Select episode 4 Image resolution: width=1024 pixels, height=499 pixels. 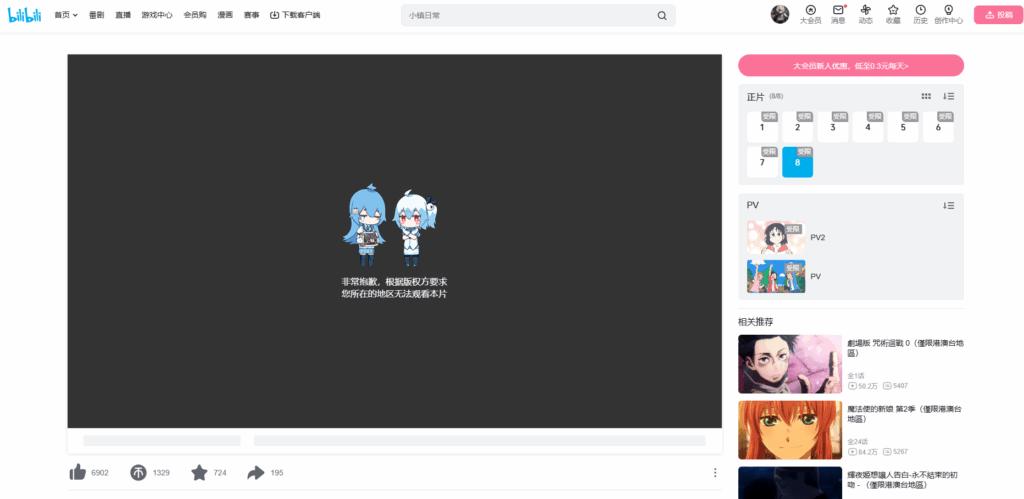(x=868, y=127)
